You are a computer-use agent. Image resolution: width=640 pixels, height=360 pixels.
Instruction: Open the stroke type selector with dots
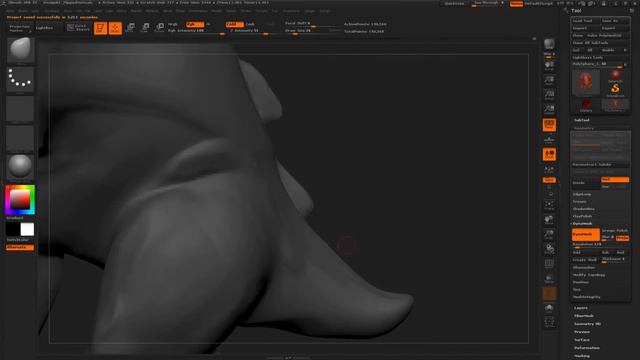[20, 79]
